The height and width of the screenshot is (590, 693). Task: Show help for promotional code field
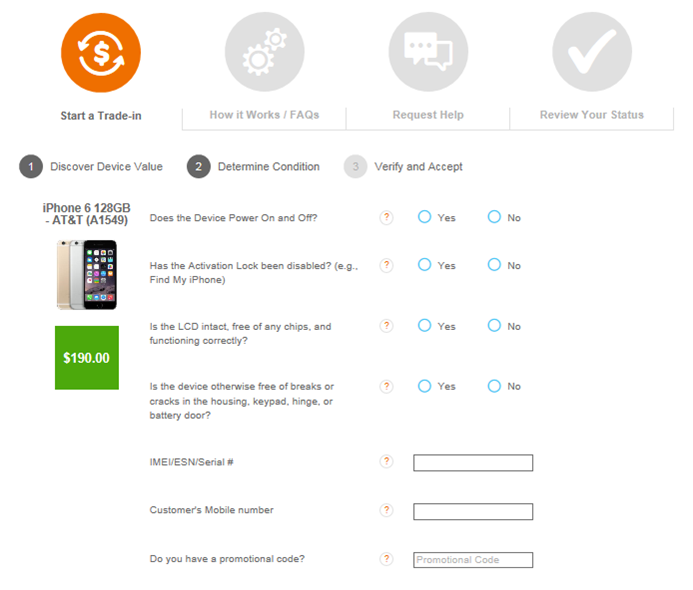pos(386,559)
